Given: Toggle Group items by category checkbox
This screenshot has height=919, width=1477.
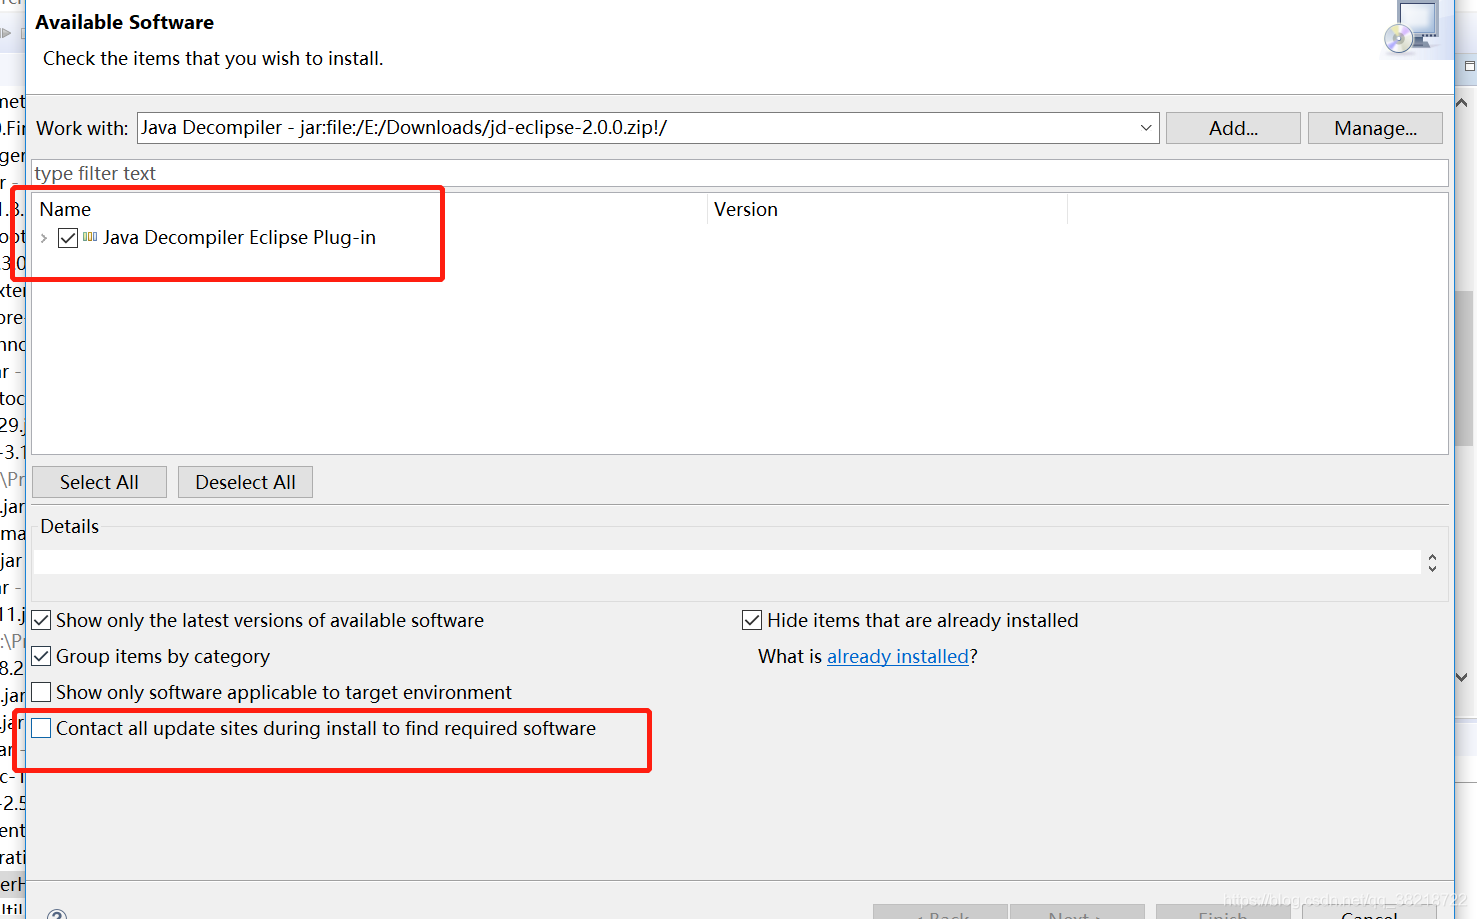Looking at the screenshot, I should 41,657.
